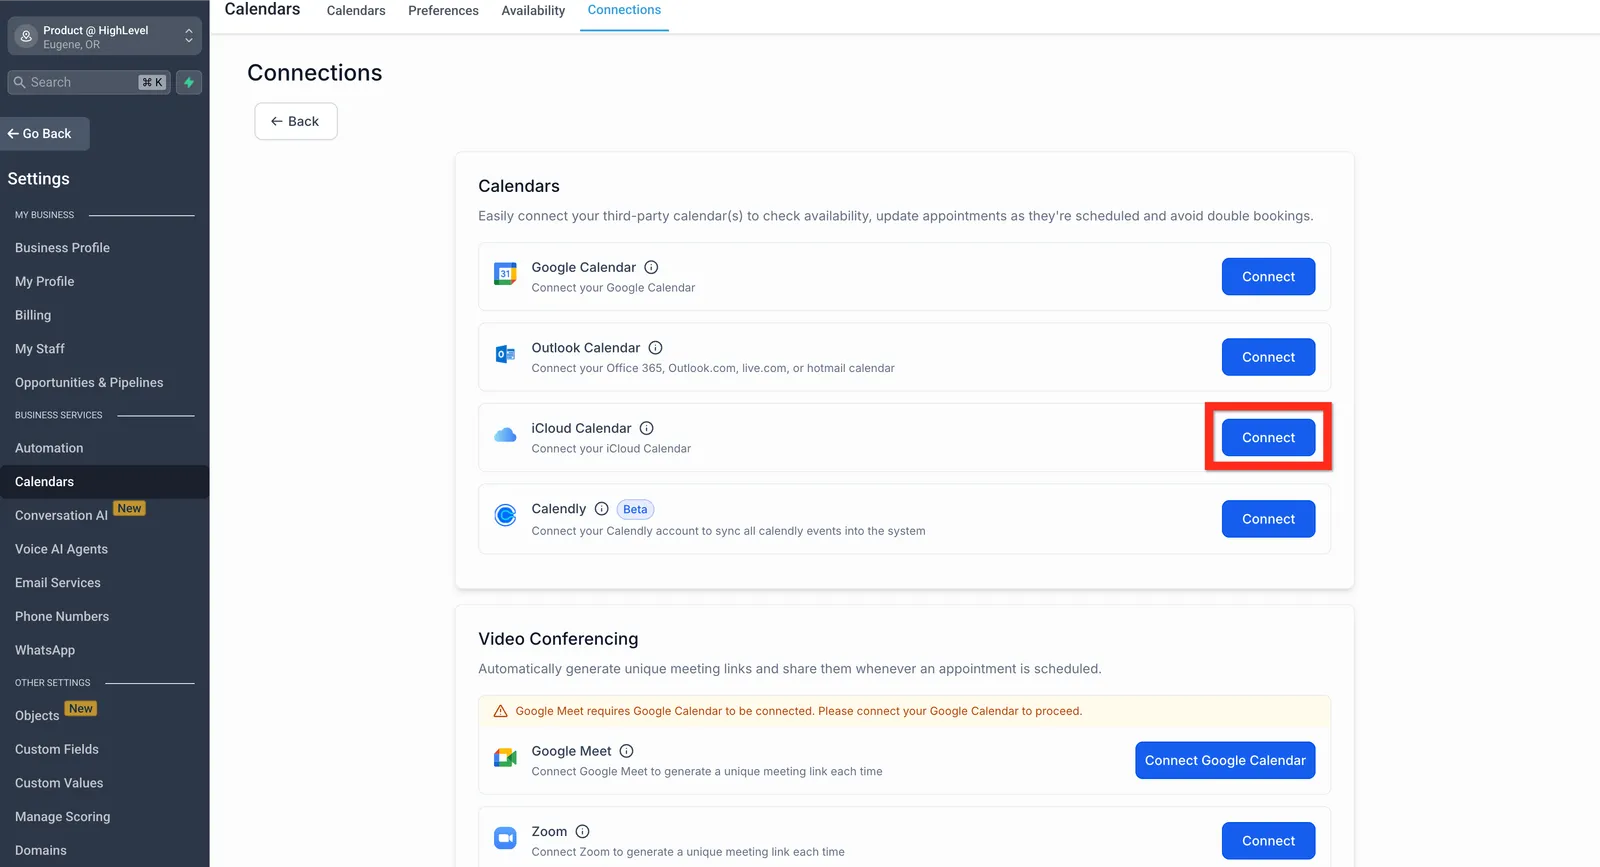Connect the Zoom integration
This screenshot has width=1600, height=867.
(1268, 841)
